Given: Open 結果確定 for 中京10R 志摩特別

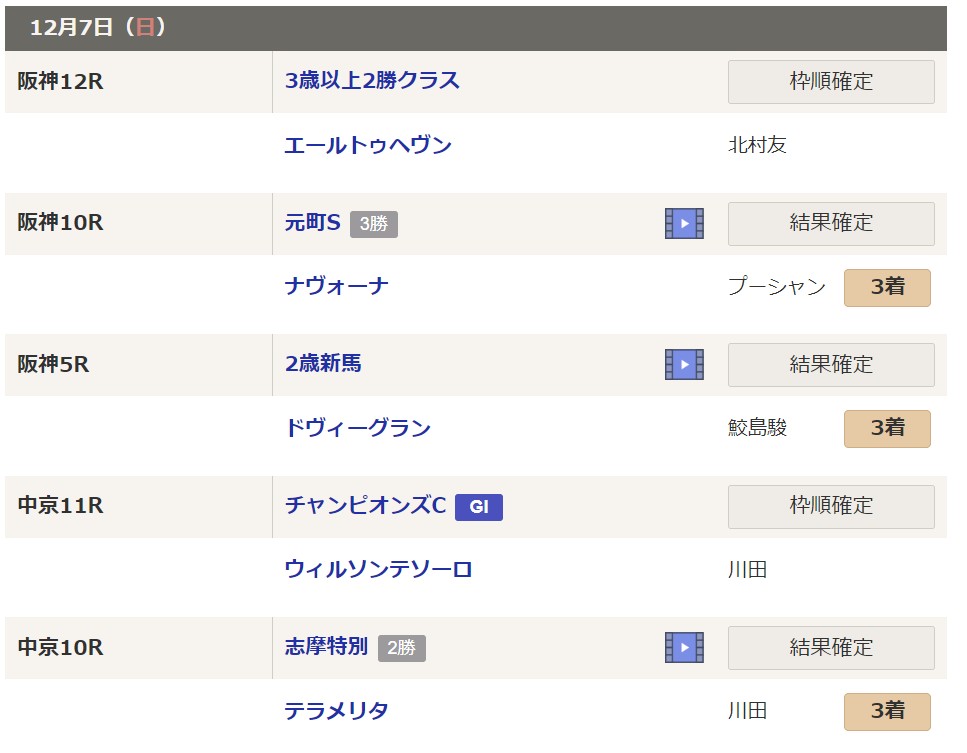Looking at the screenshot, I should (x=830, y=647).
